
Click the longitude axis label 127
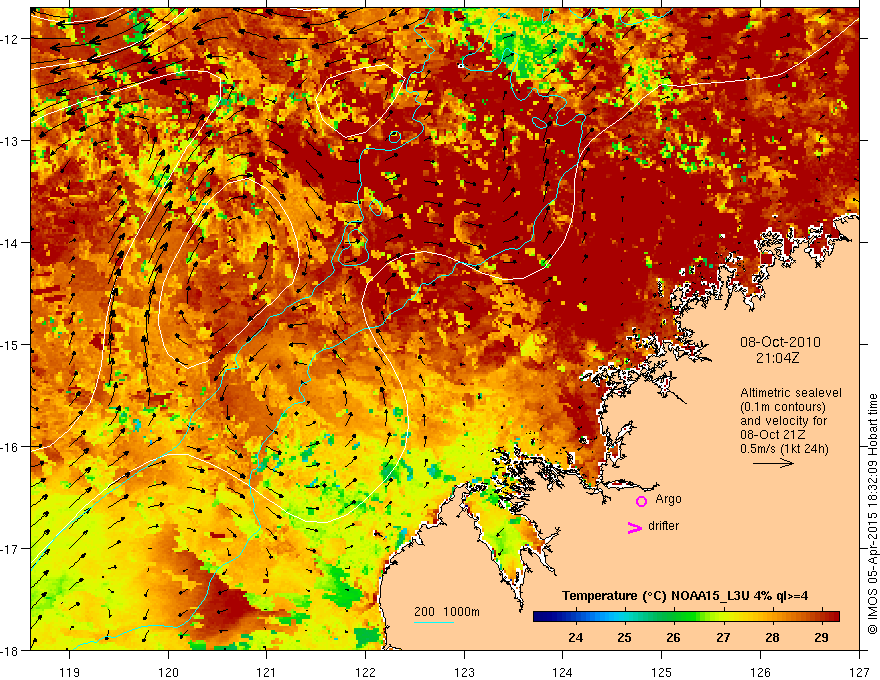coord(859,672)
